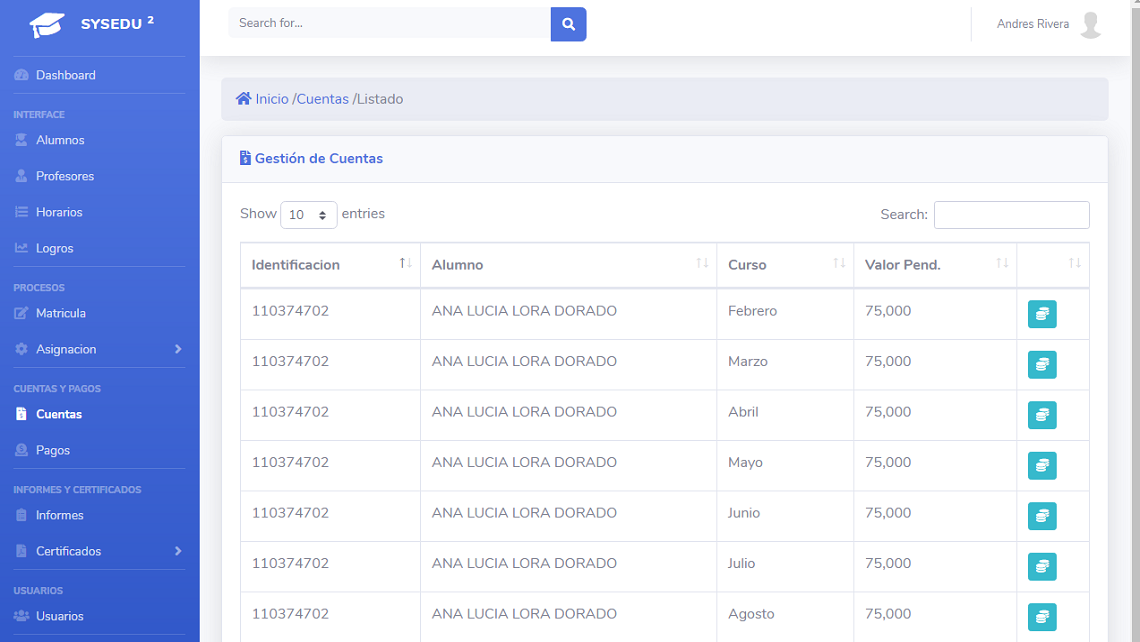The height and width of the screenshot is (642, 1140).
Task: Click the Cuentas breadcrumb link
Action: click(x=322, y=99)
